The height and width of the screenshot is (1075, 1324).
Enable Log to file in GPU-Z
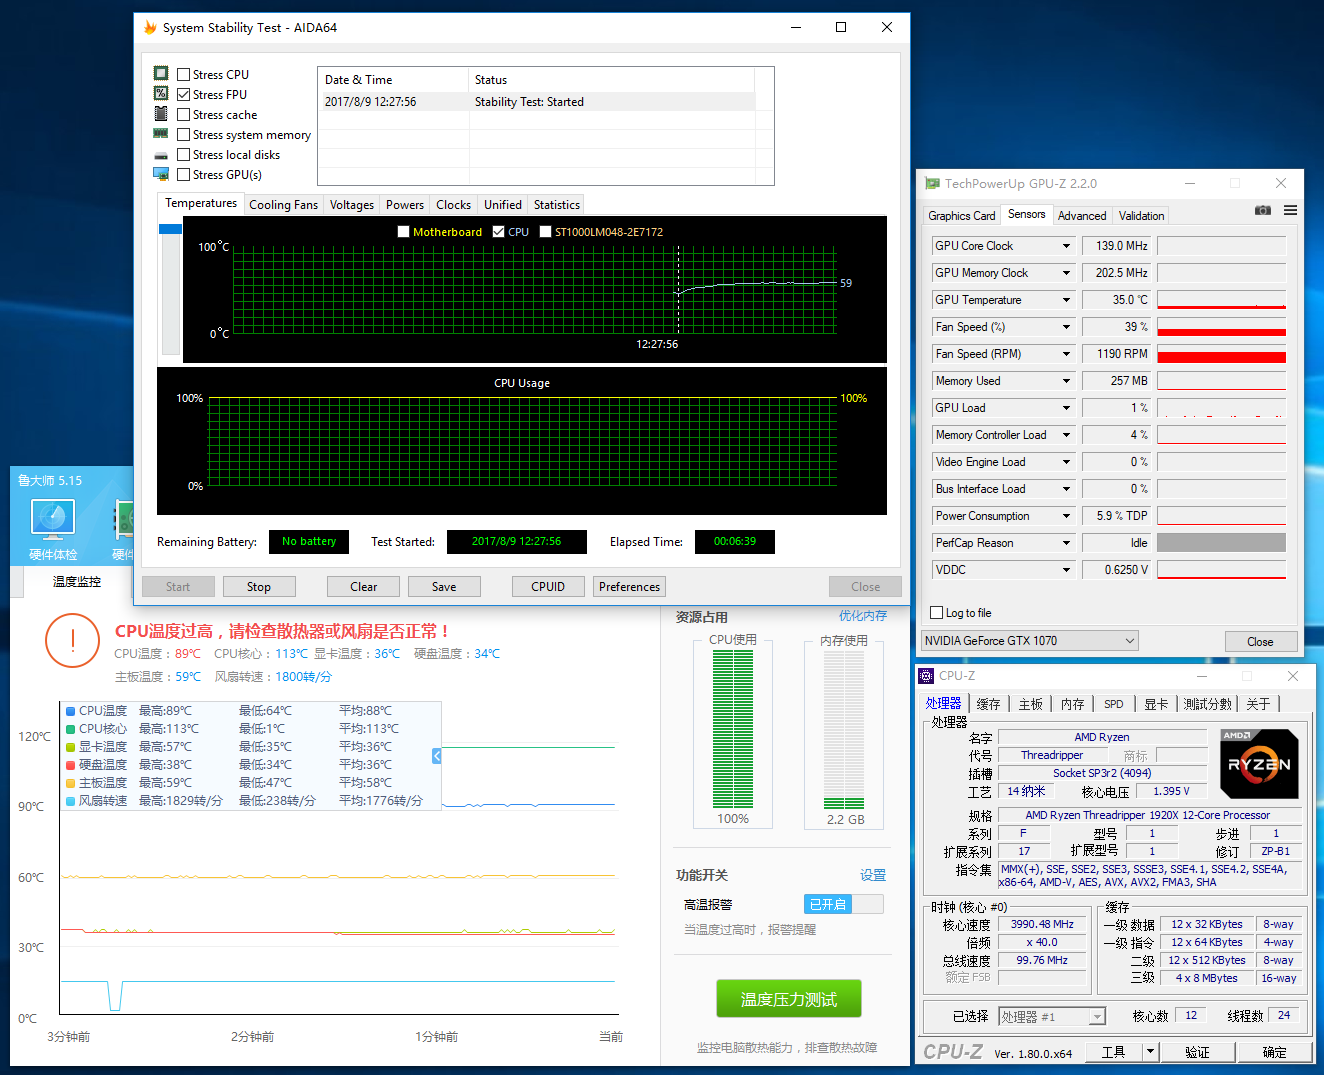[x=937, y=613]
